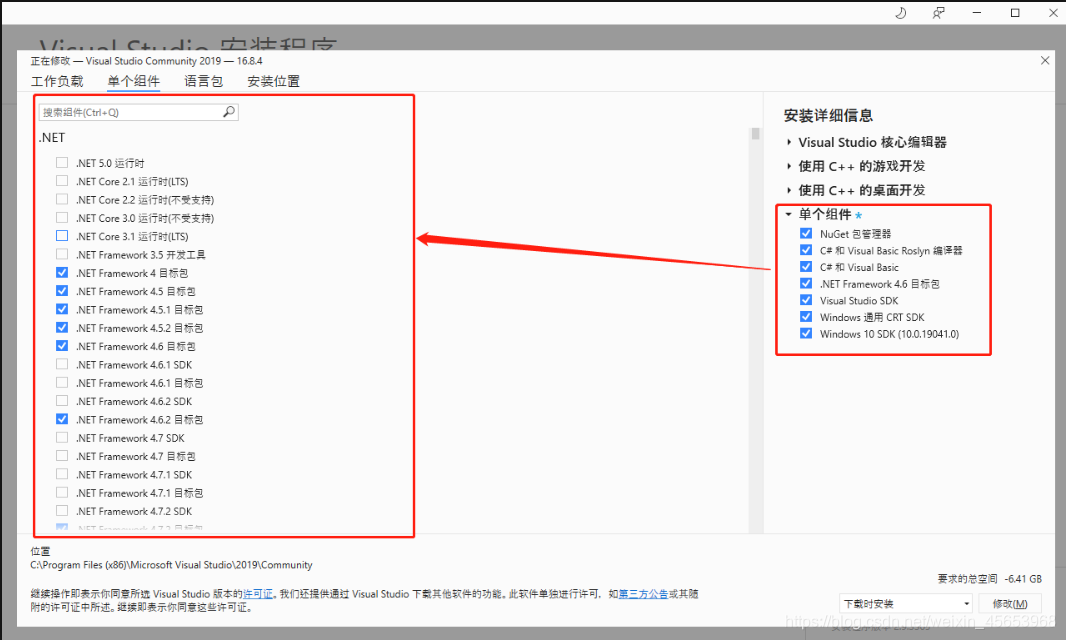Viewport: 1066px width, 640px height.
Task: Open the 许可证 link
Action: [x=258, y=594]
